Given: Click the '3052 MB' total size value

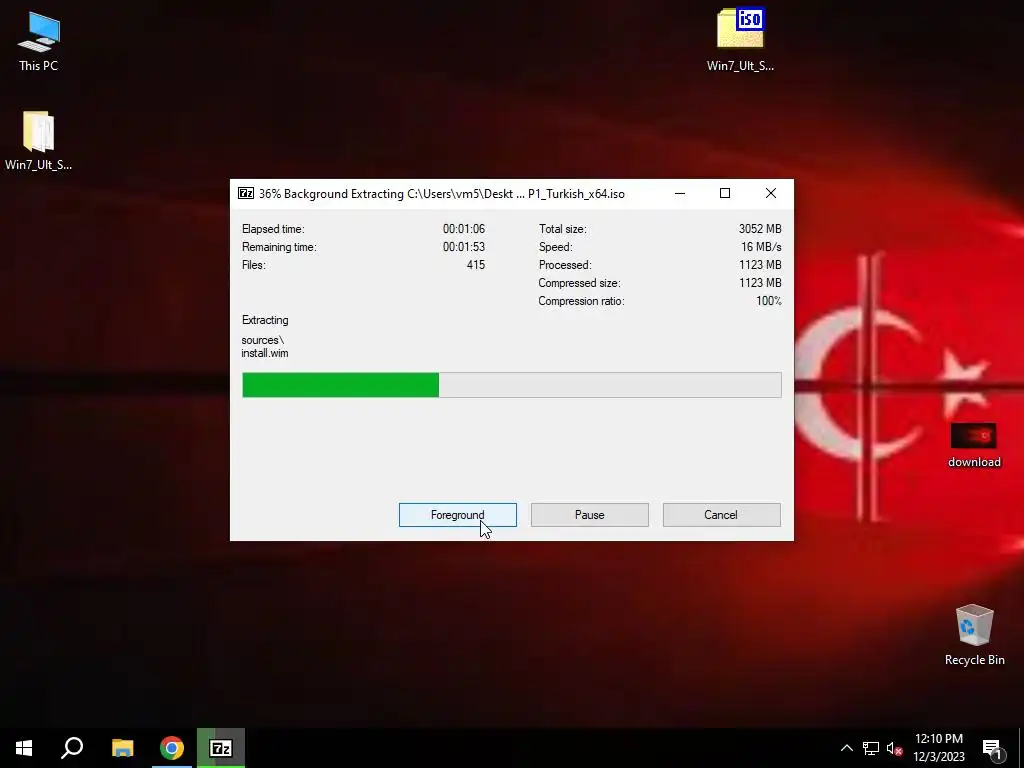Looking at the screenshot, I should [x=760, y=229].
